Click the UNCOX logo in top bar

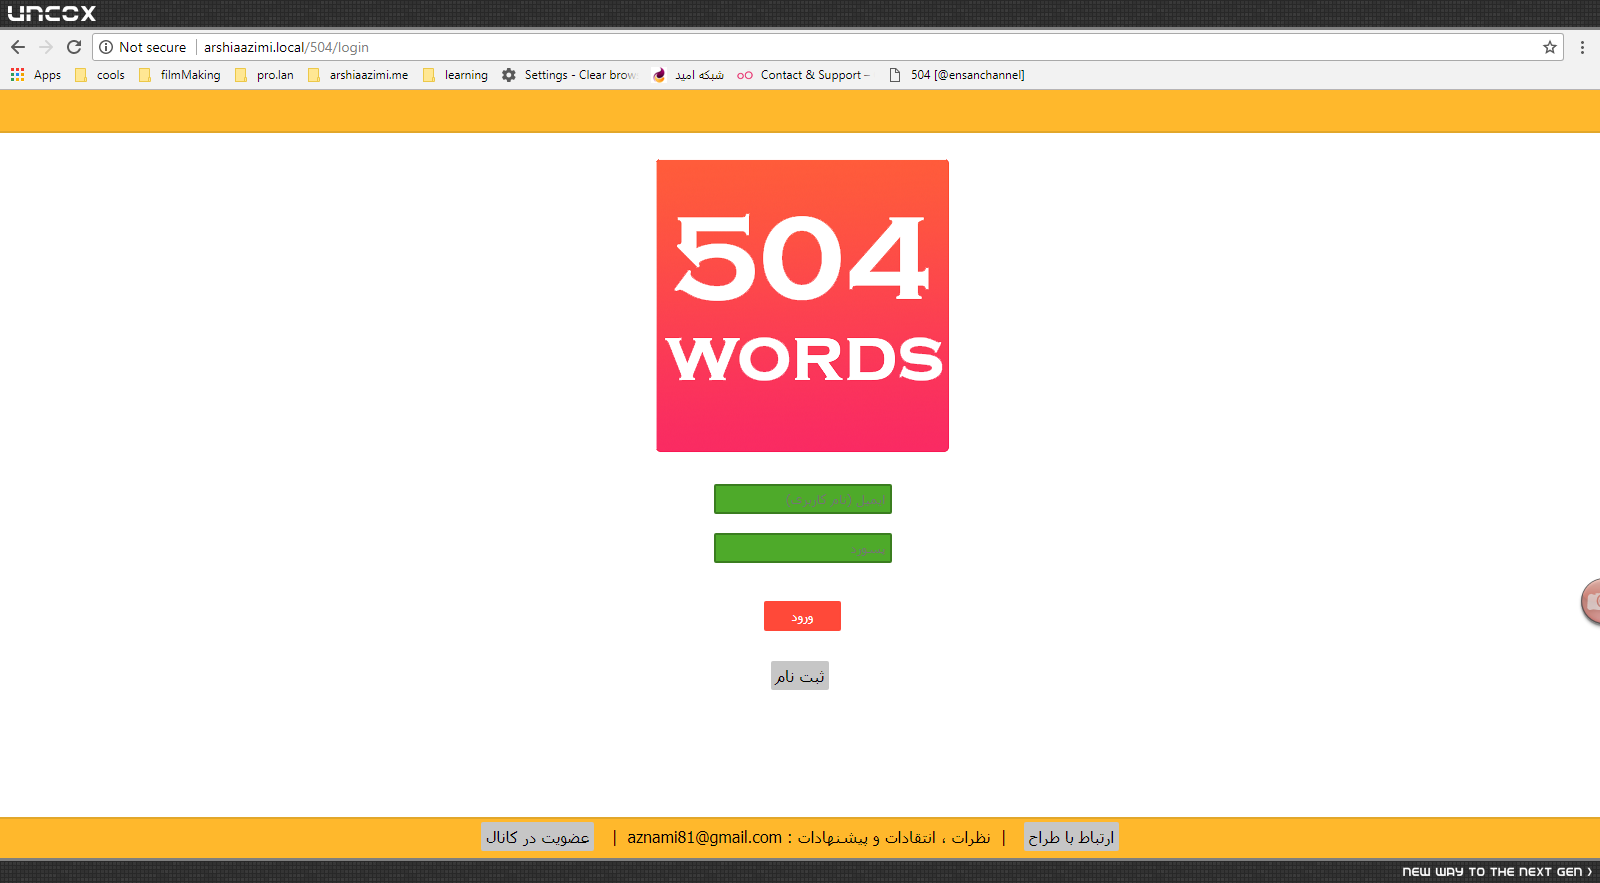52,13
